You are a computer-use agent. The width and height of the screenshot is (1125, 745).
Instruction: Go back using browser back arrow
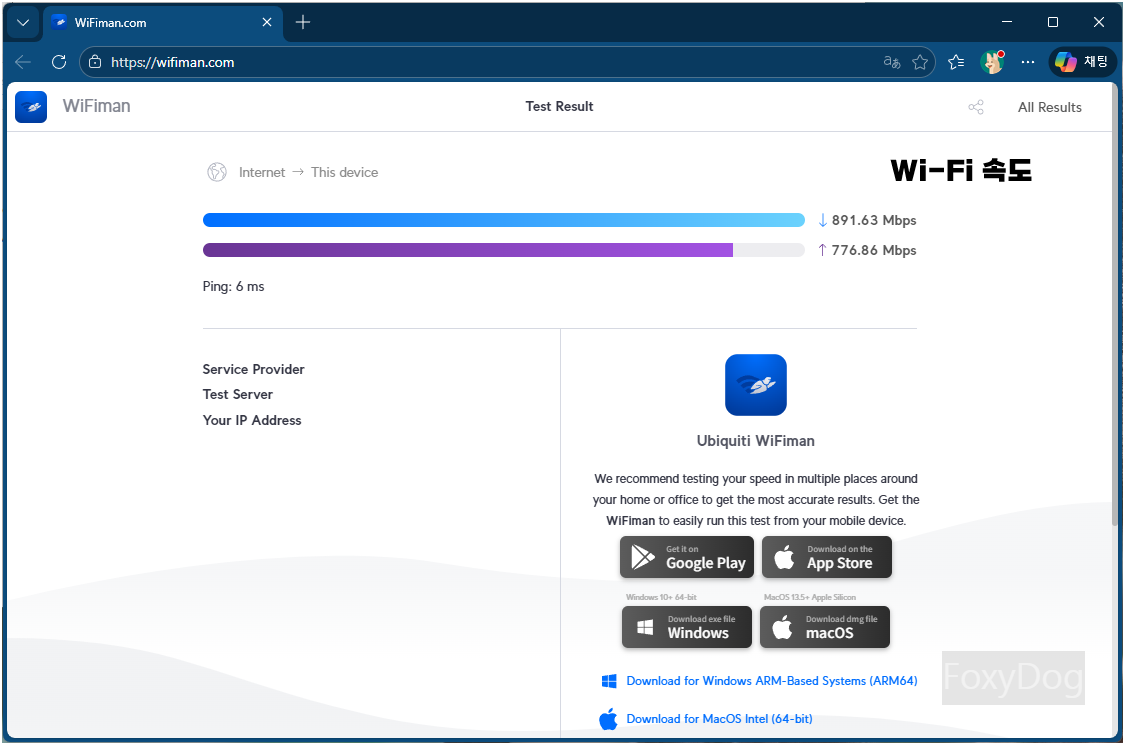(23, 62)
